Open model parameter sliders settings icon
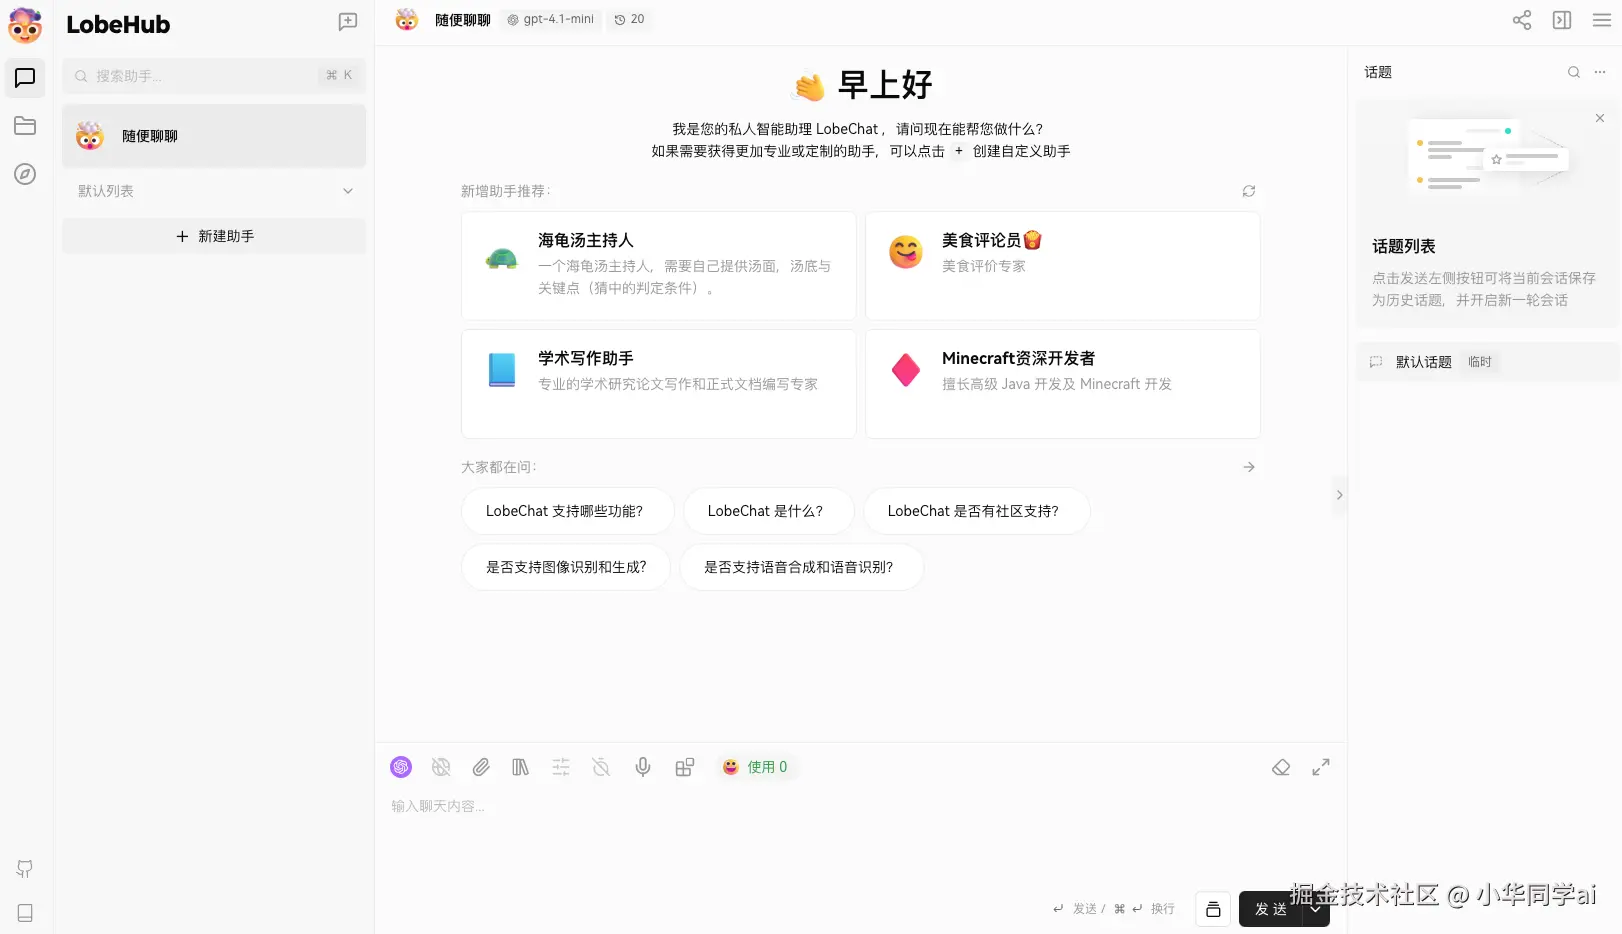 tap(561, 767)
